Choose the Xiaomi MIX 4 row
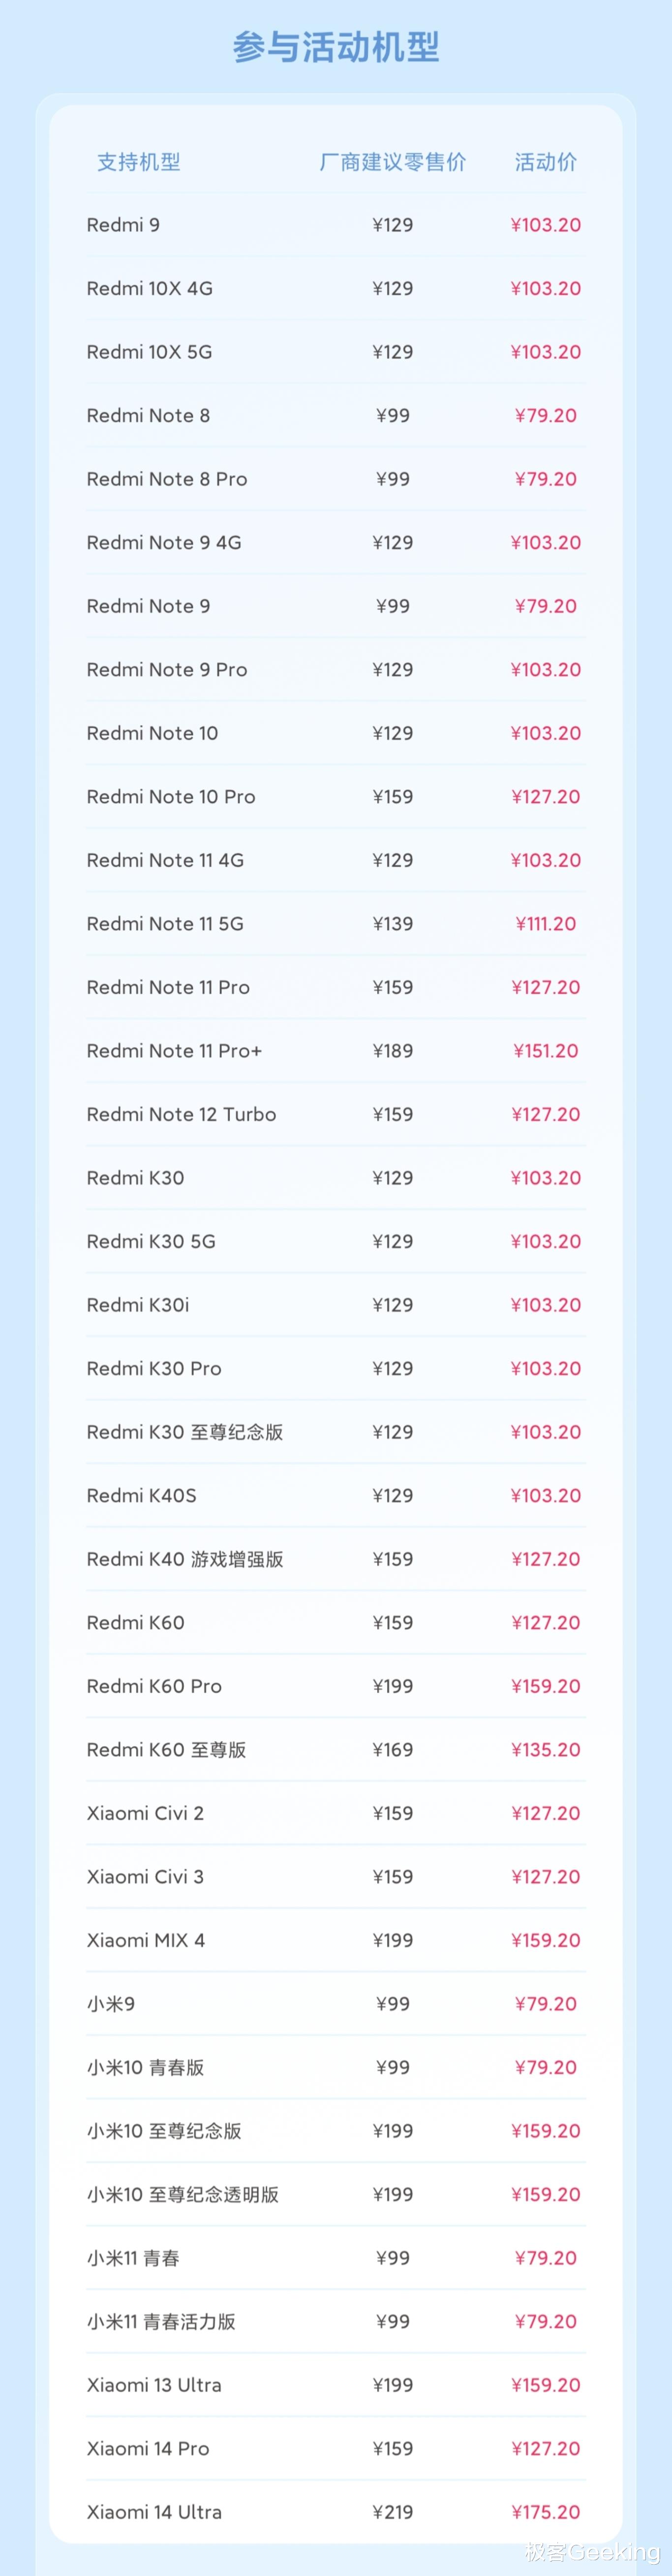This screenshot has height=2576, width=672. point(336,1940)
